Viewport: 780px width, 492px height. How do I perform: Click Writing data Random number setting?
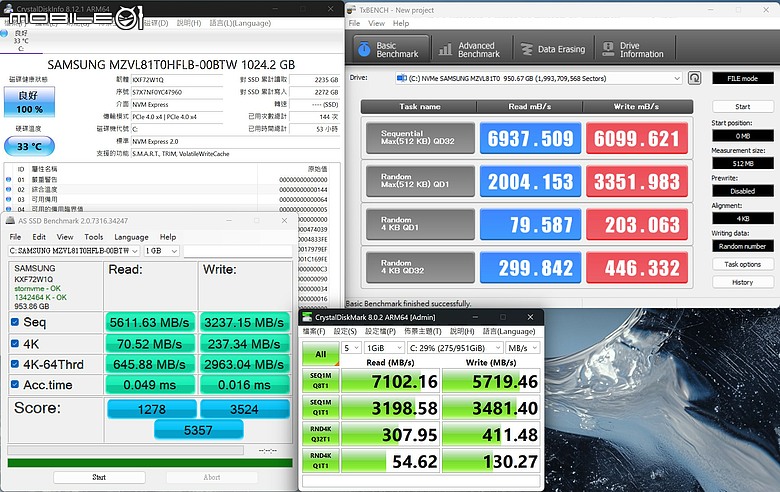743,246
